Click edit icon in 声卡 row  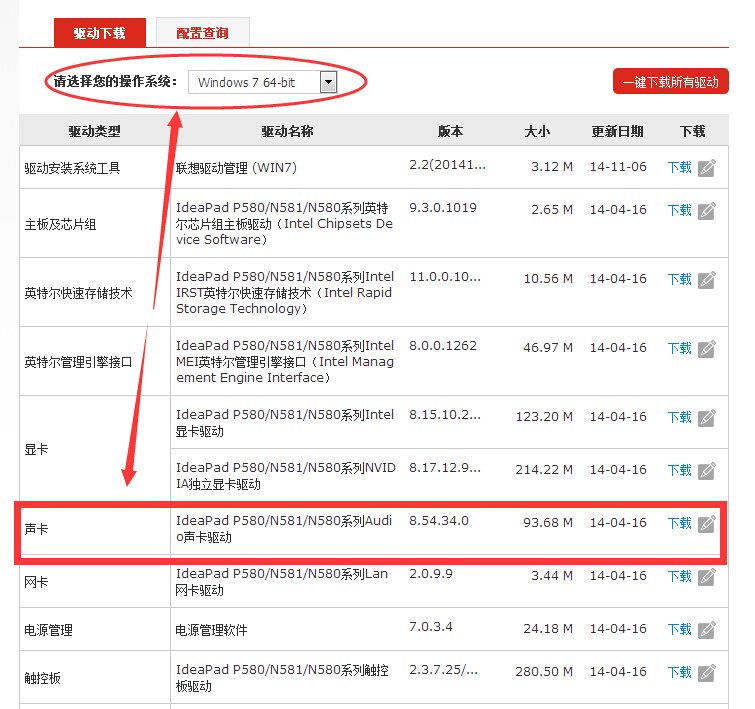pyautogui.click(x=706, y=524)
